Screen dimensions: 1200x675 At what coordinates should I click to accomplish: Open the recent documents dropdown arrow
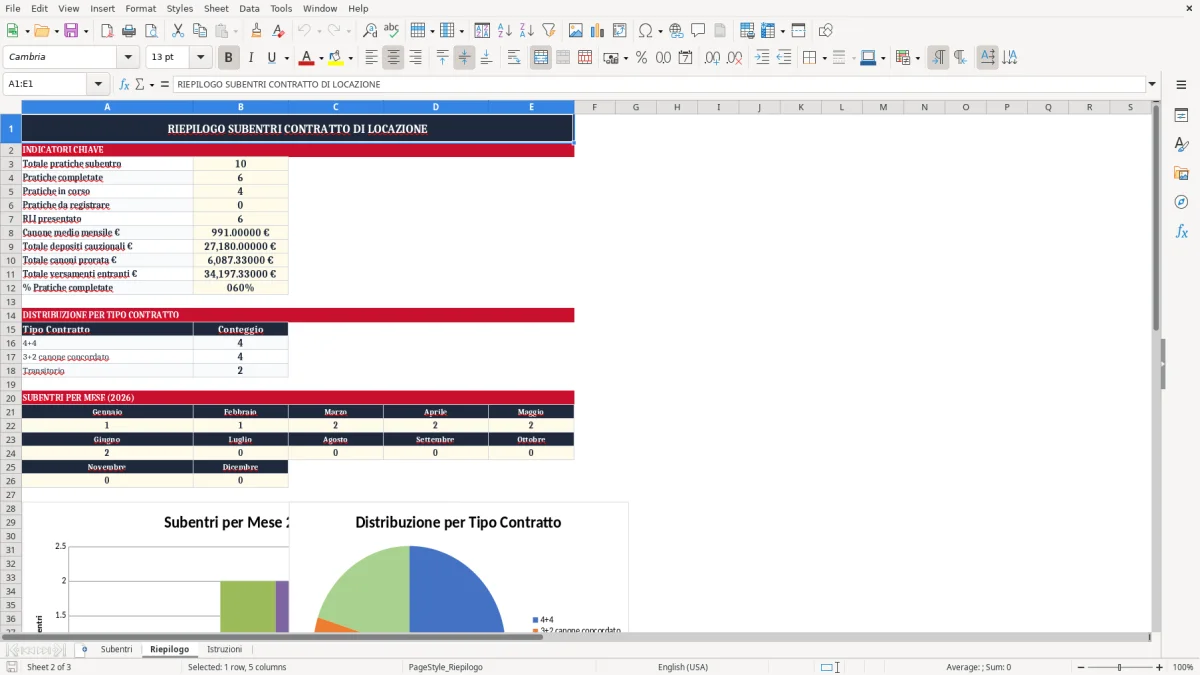[54, 31]
